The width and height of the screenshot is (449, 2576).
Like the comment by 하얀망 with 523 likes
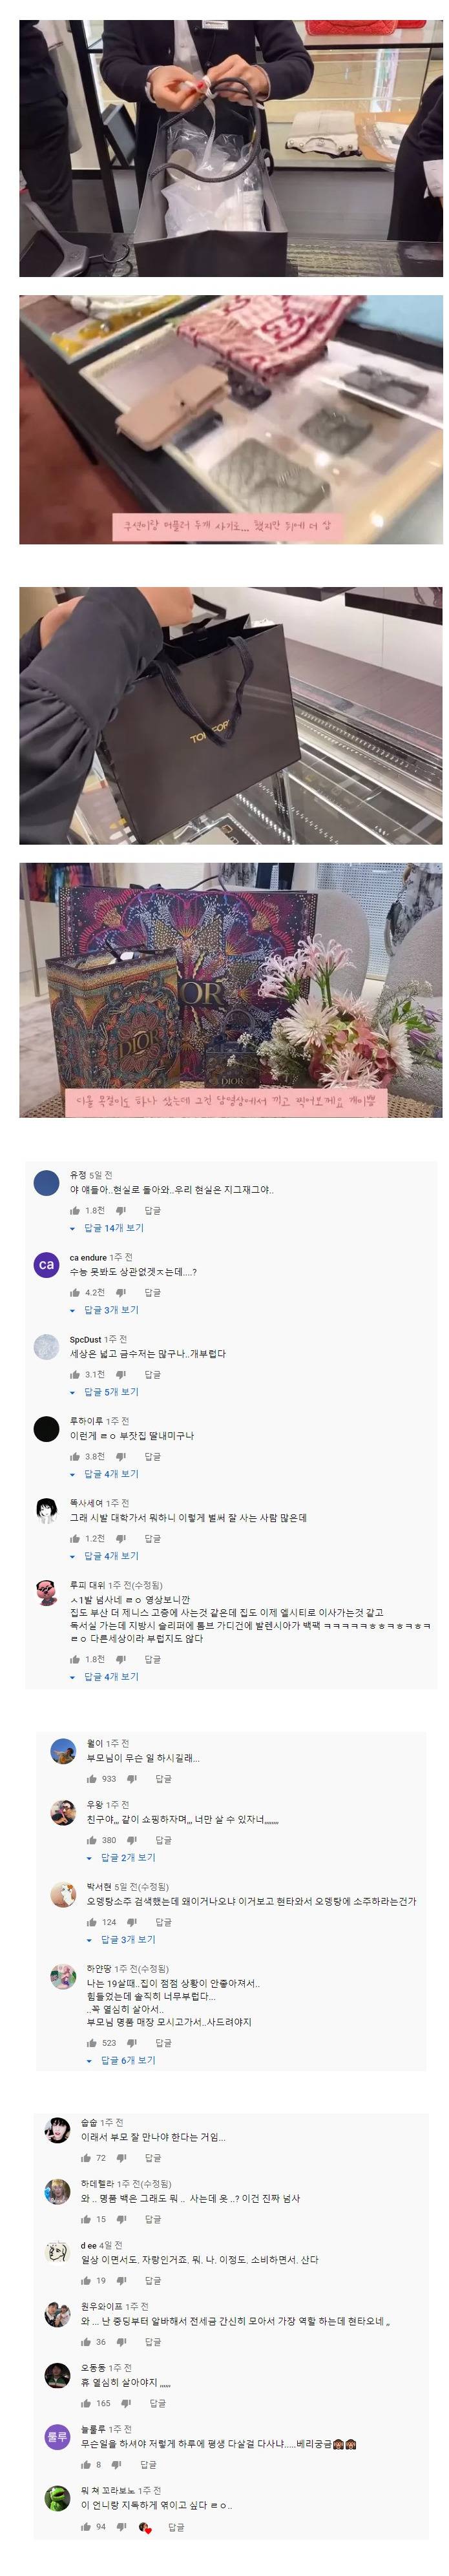click(92, 2043)
